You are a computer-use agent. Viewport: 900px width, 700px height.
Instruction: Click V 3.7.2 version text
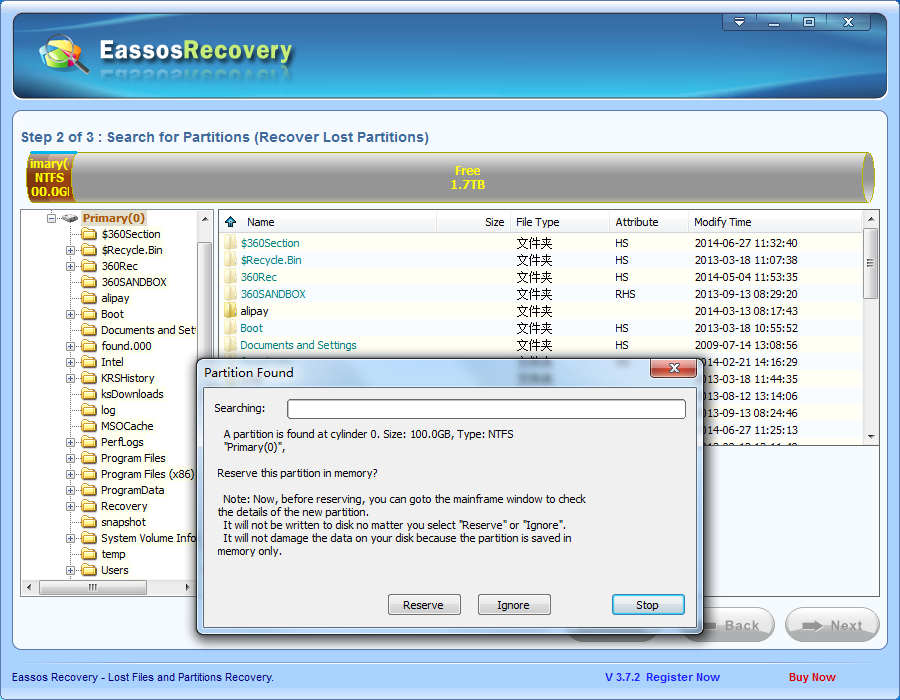click(x=622, y=677)
